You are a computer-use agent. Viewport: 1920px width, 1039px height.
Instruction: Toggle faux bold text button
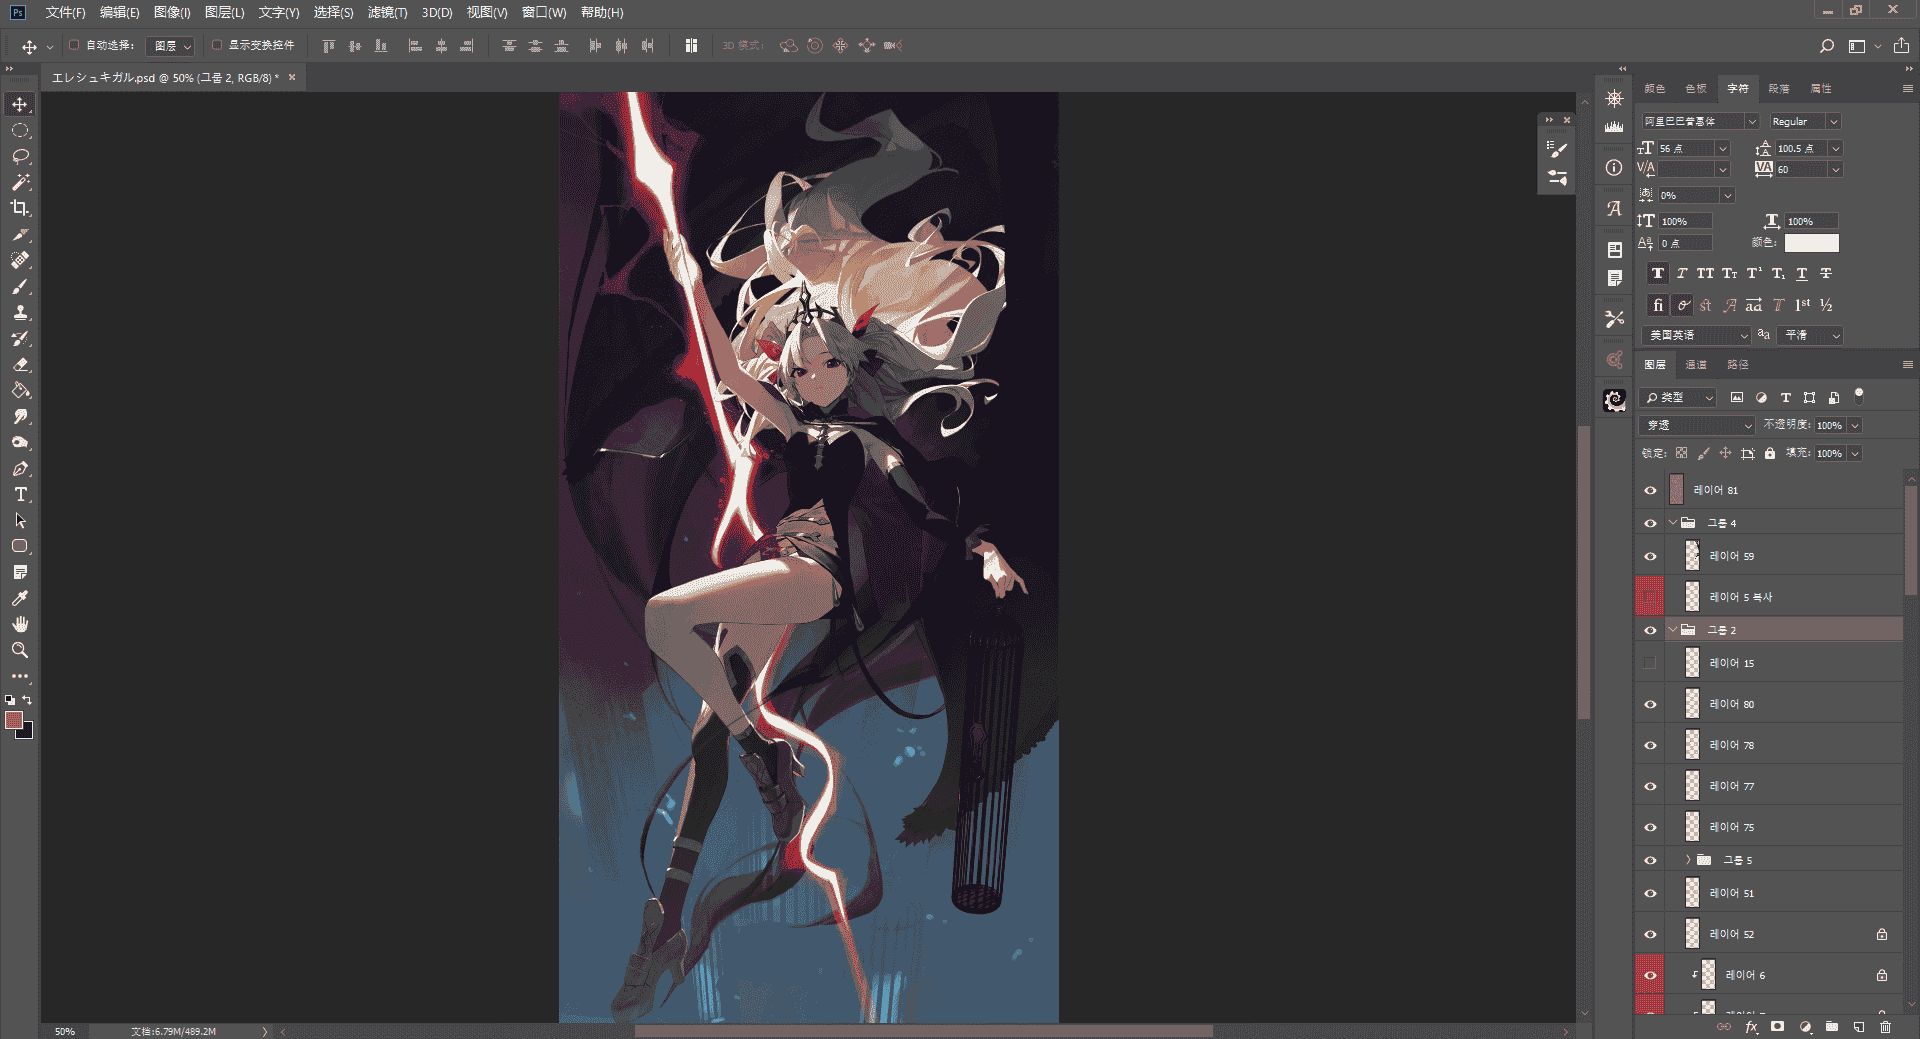point(1658,273)
